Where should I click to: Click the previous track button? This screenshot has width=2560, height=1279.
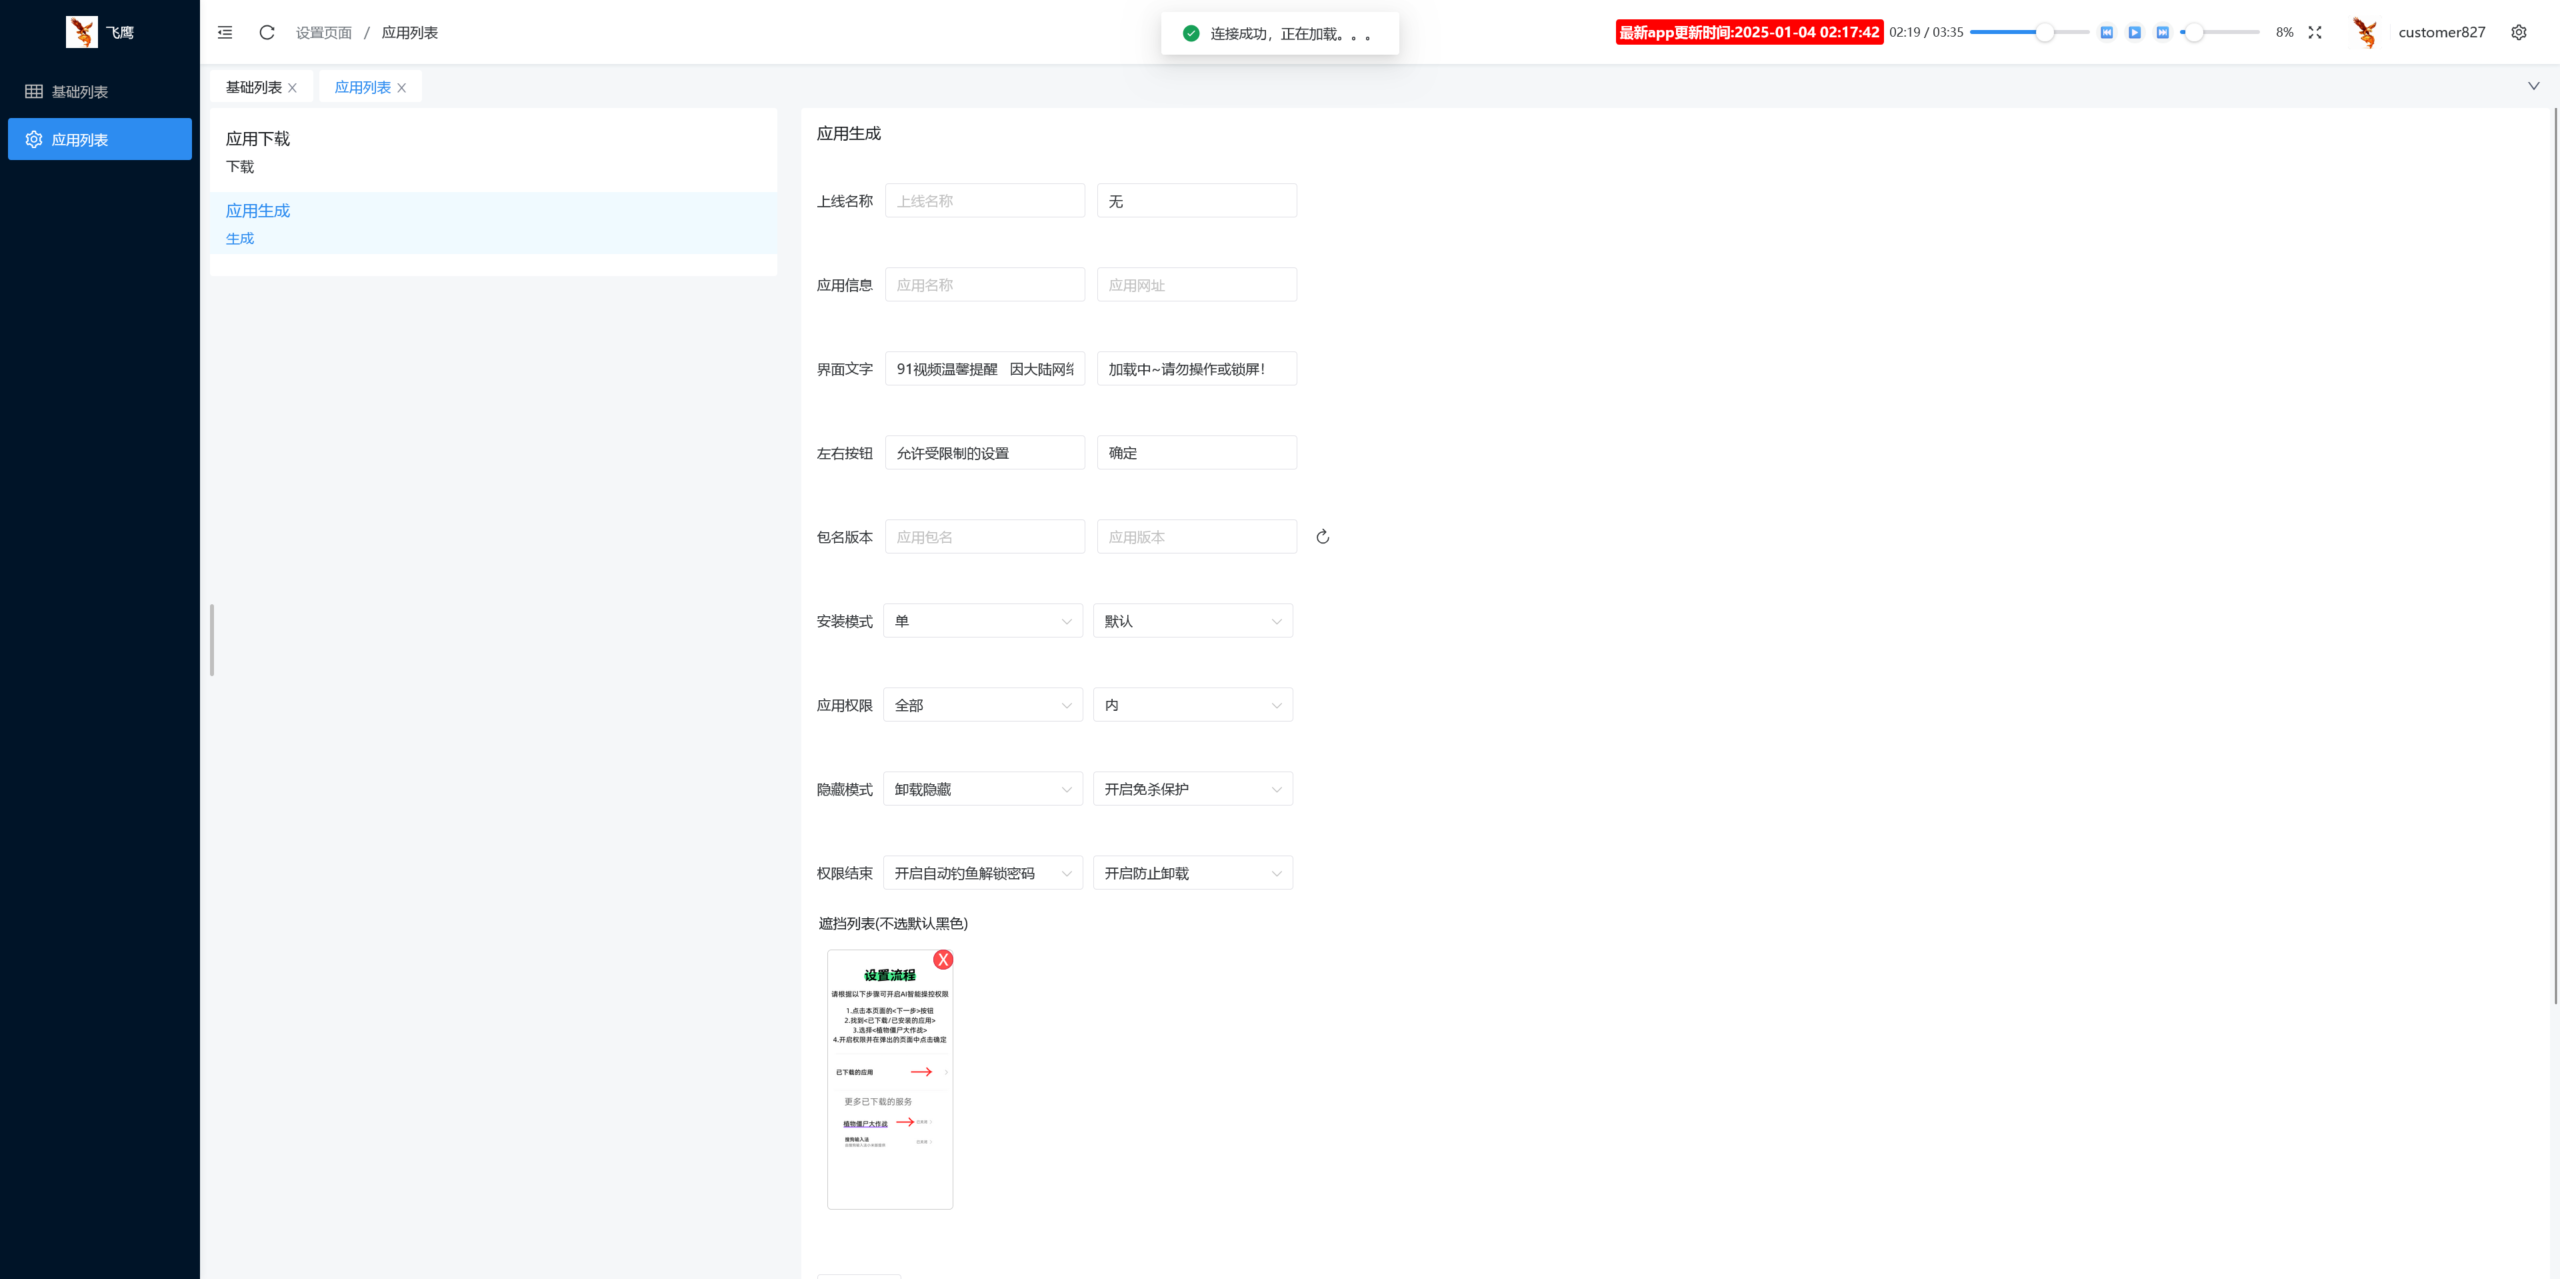point(2107,32)
